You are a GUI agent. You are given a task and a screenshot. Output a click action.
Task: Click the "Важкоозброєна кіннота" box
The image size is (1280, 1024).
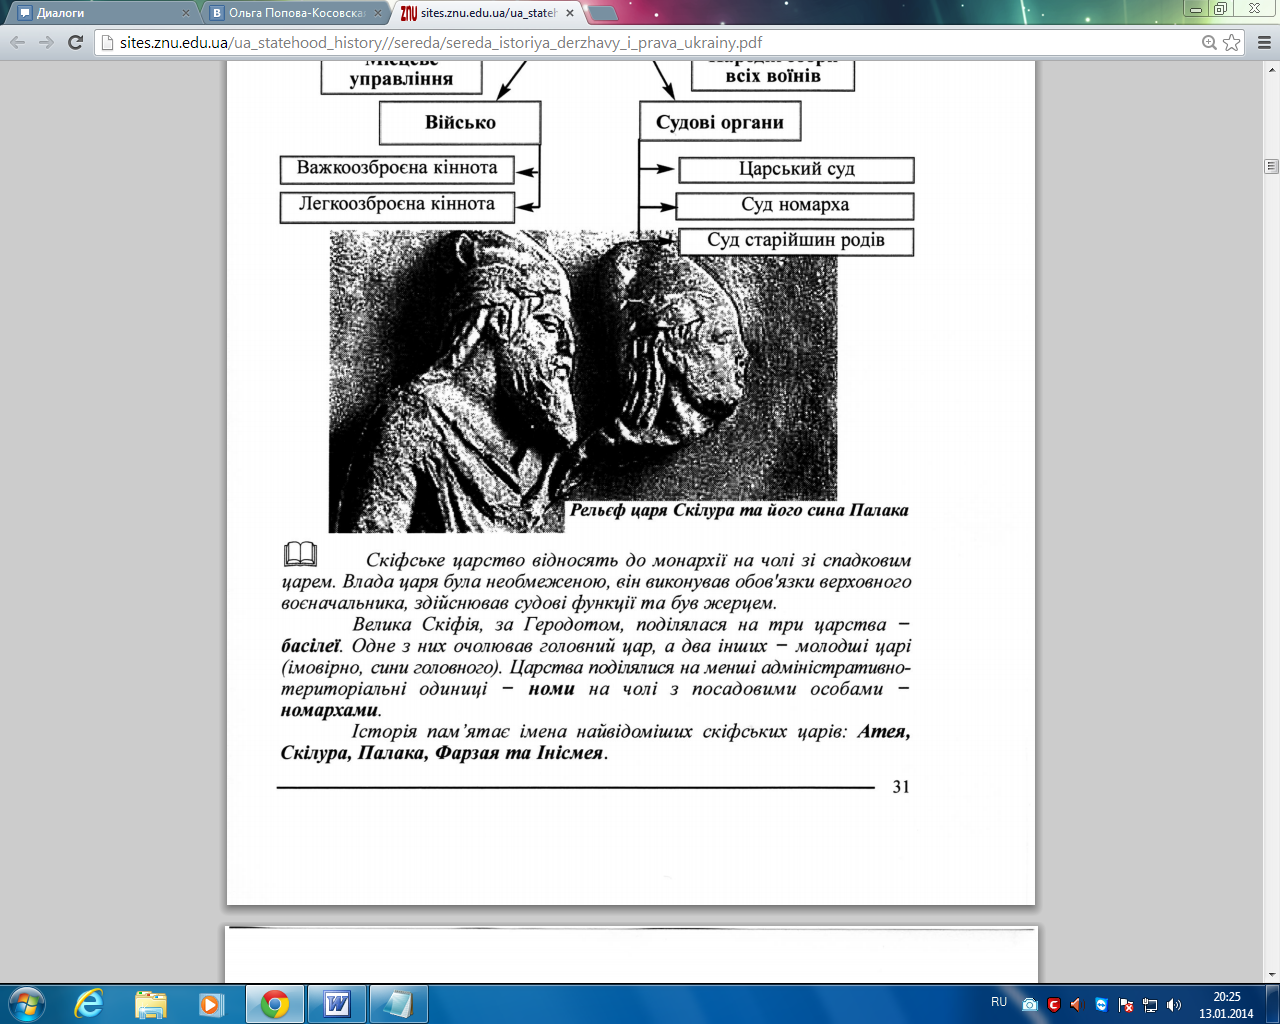(397, 169)
